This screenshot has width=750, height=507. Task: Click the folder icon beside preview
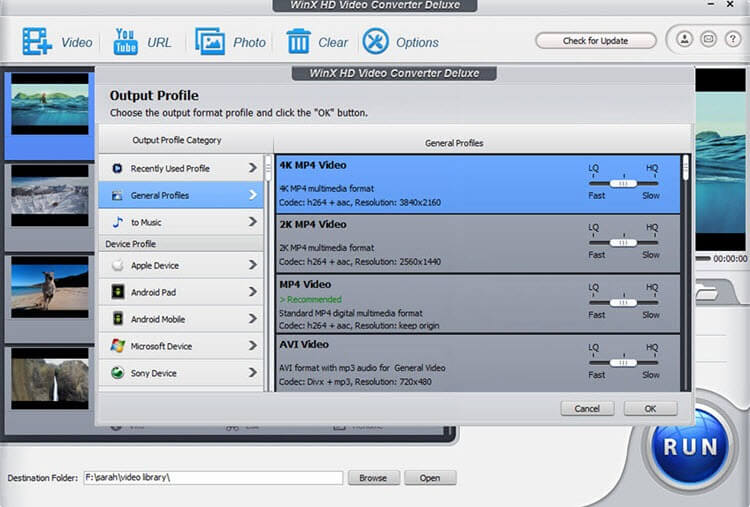[x=707, y=292]
